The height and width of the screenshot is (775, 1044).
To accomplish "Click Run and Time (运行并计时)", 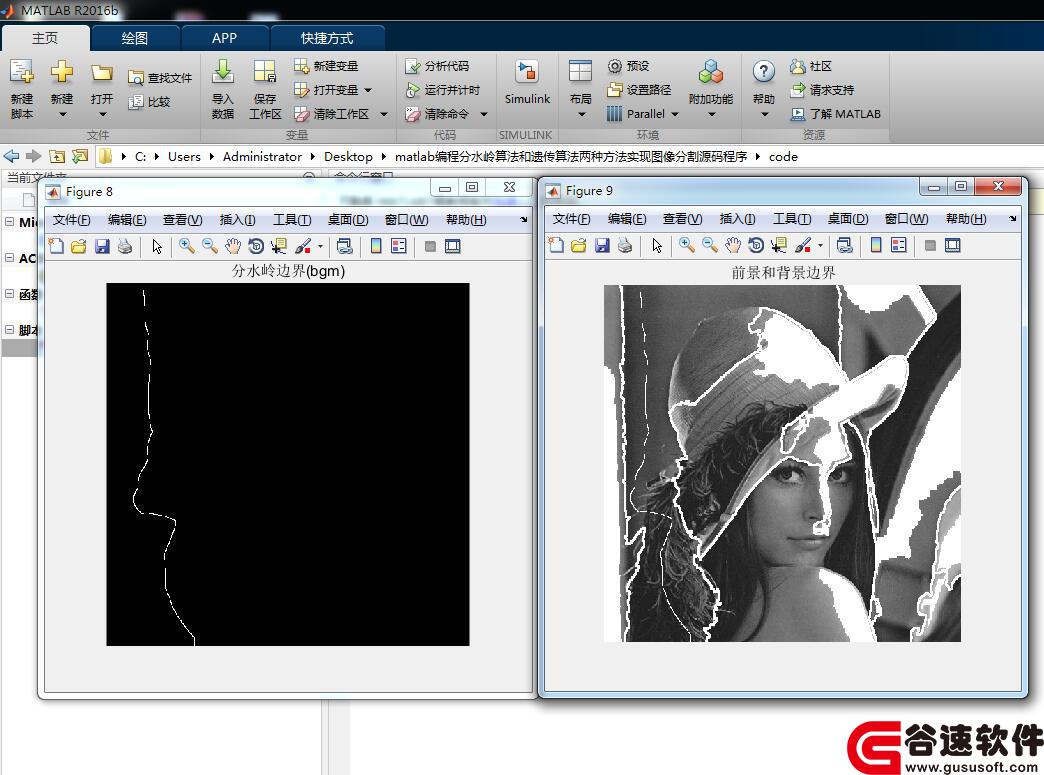I will point(443,90).
